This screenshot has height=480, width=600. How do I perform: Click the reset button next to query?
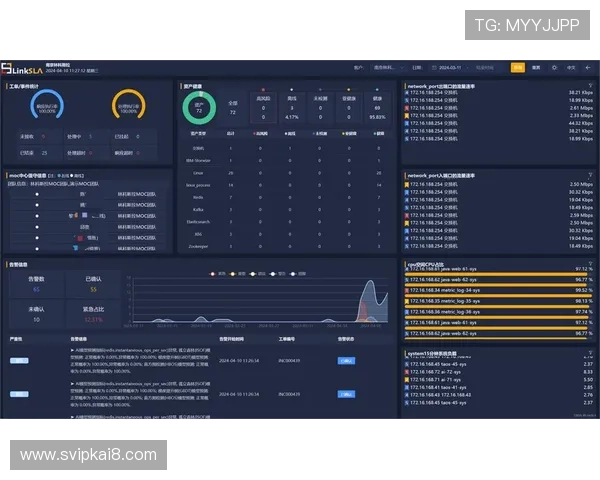(536, 68)
